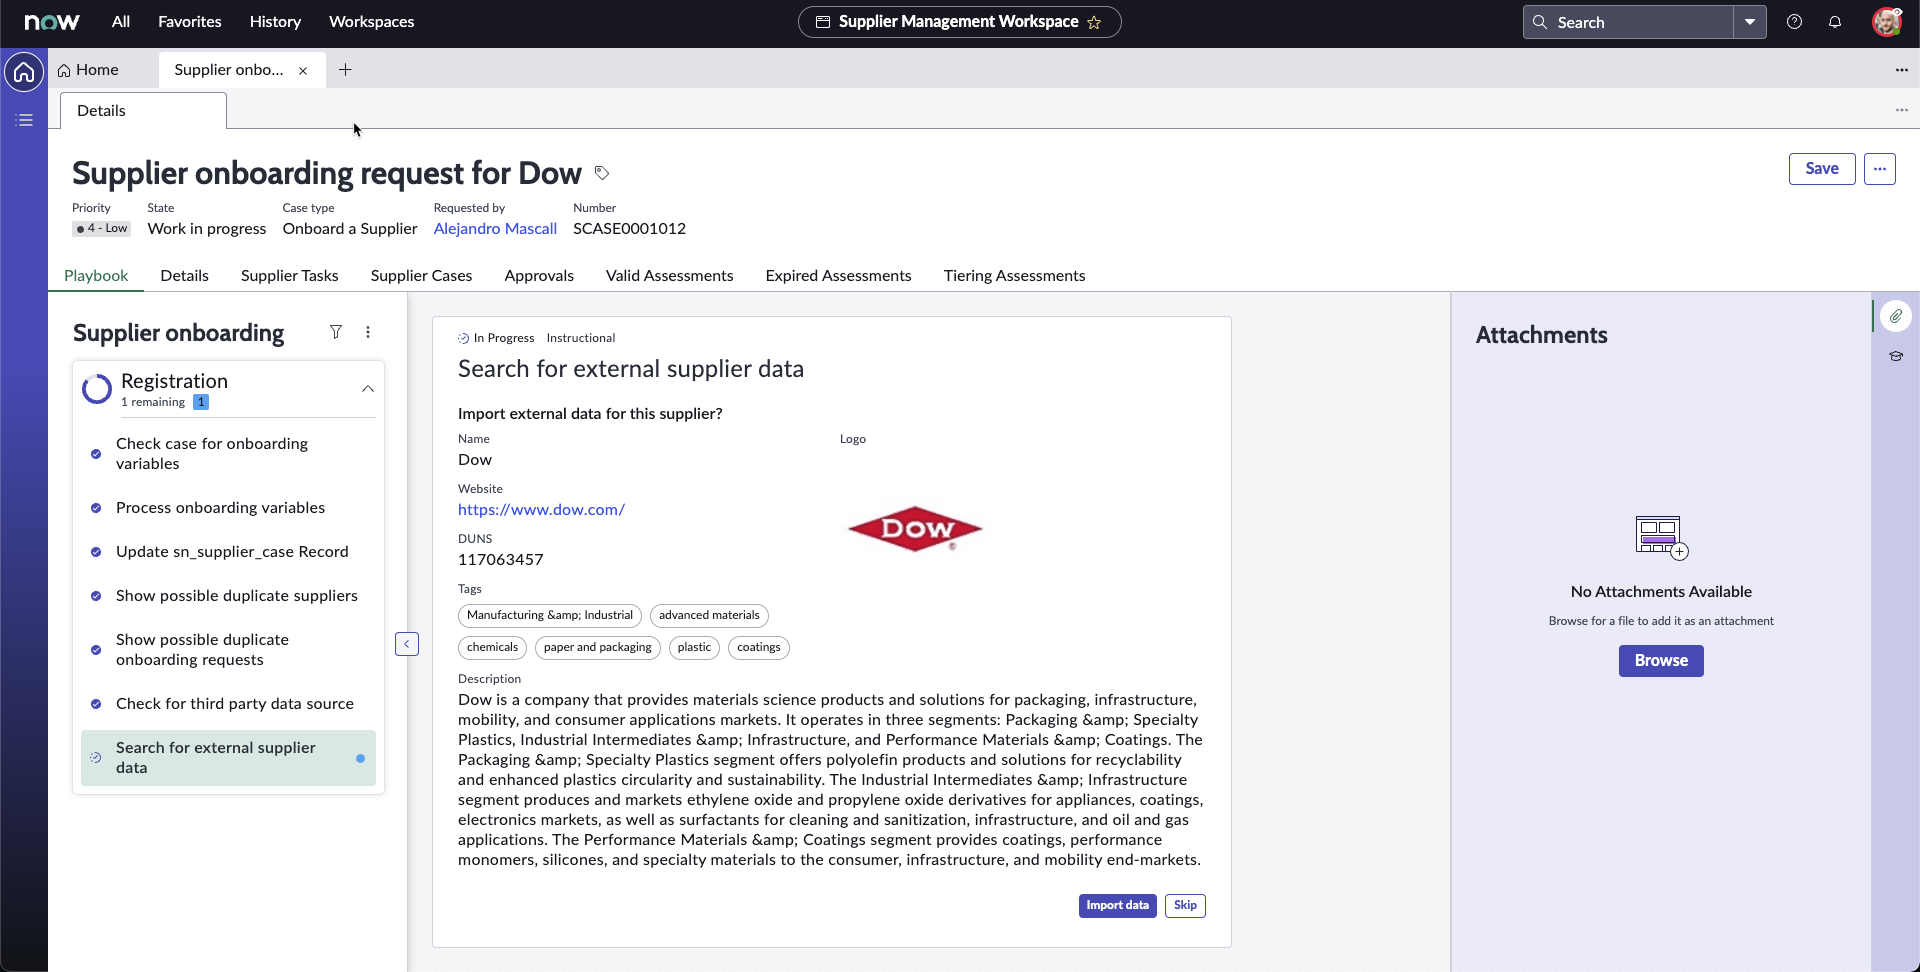Select 'Check for third party data source' step
This screenshot has width=1920, height=972.
[x=228, y=704]
